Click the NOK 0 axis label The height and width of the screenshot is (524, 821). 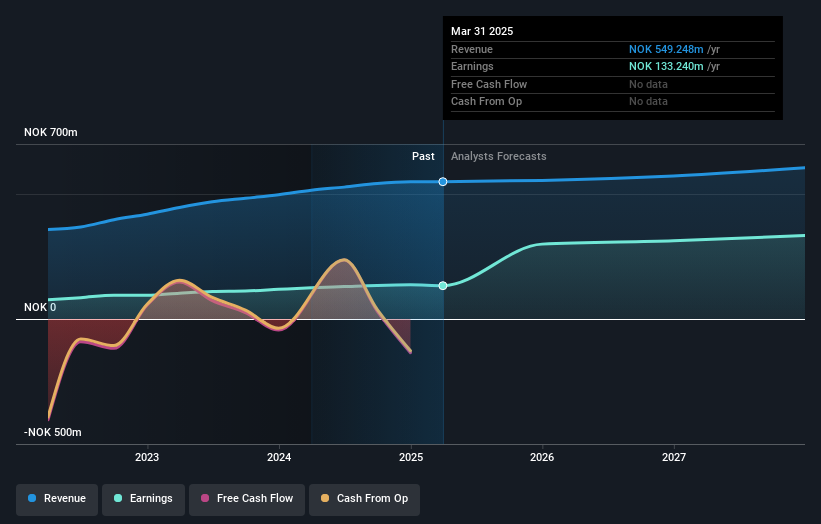40,307
